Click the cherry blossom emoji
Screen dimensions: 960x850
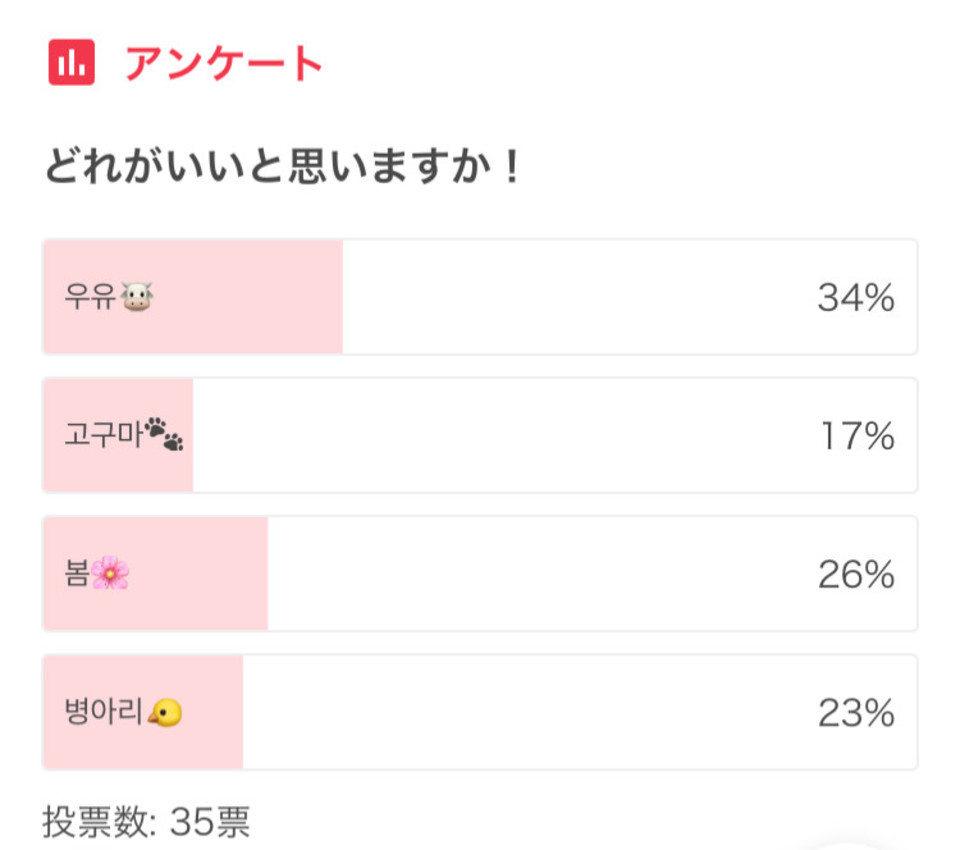[110, 573]
